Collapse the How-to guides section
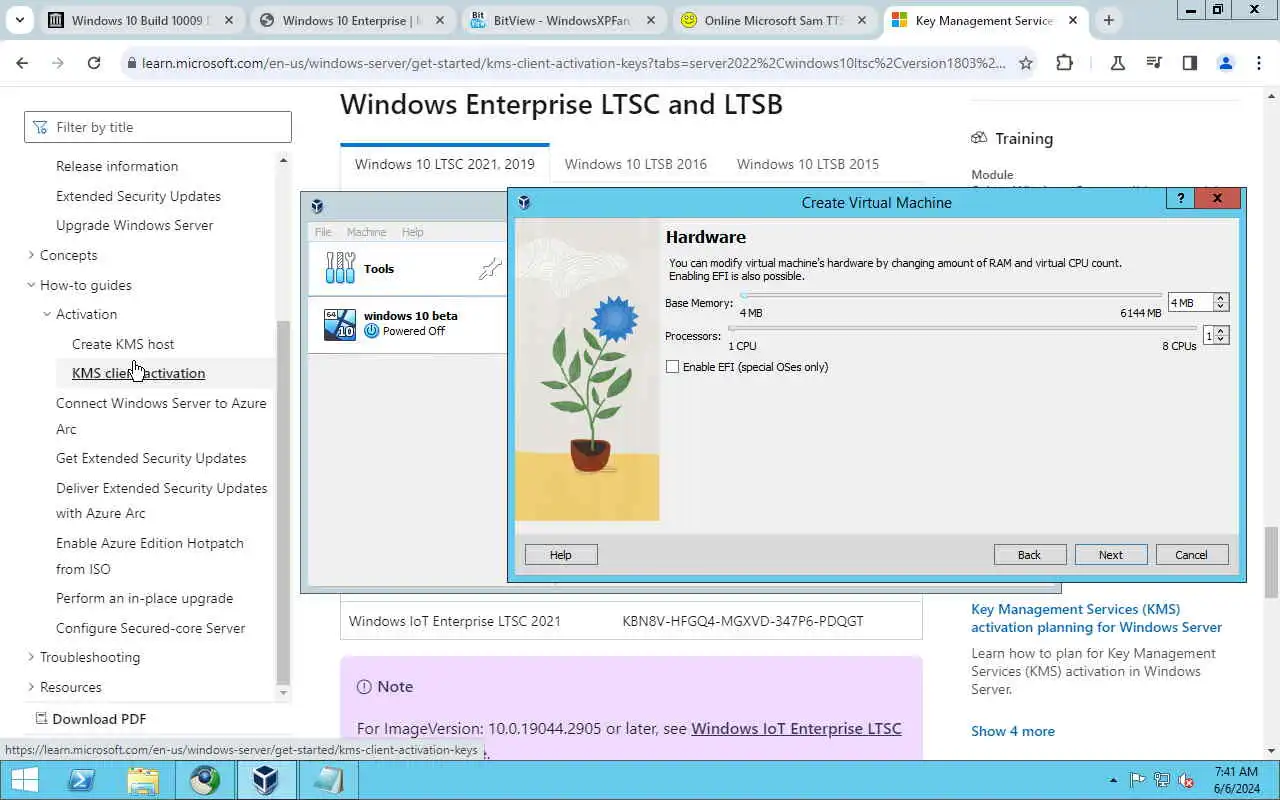Viewport: 1280px width, 800px height. point(31,285)
